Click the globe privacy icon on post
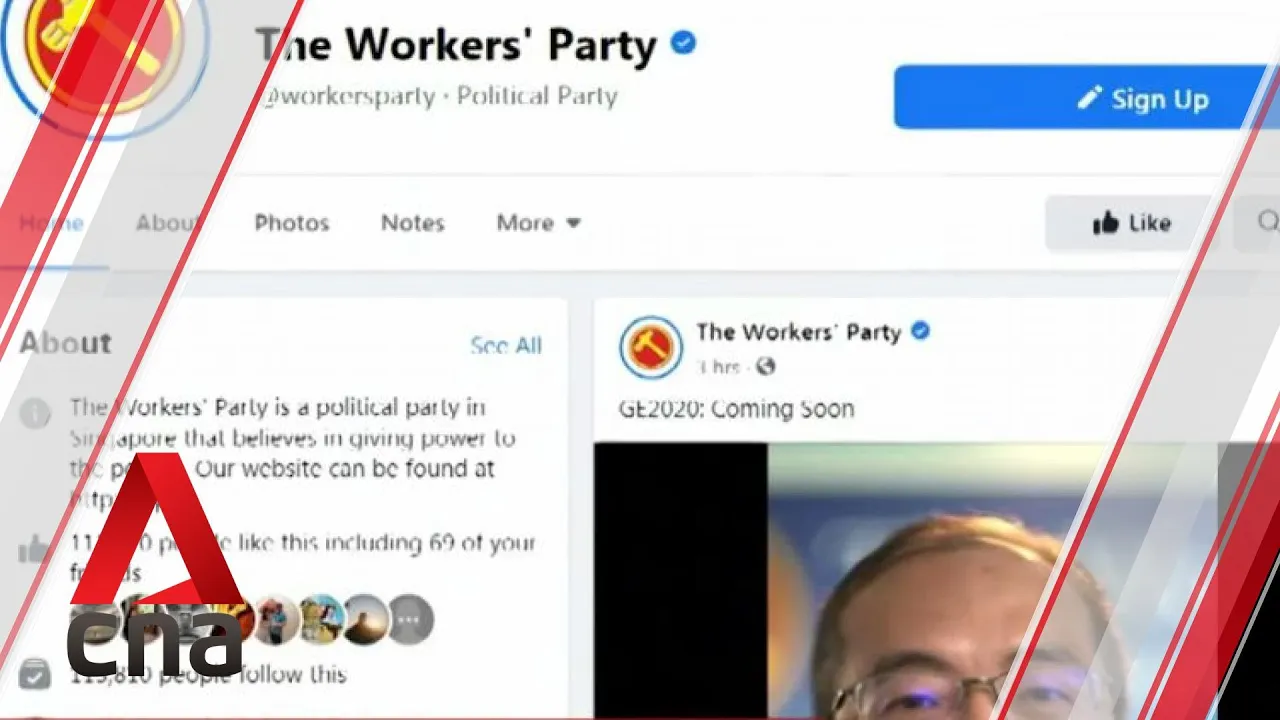The image size is (1280, 720). [766, 366]
